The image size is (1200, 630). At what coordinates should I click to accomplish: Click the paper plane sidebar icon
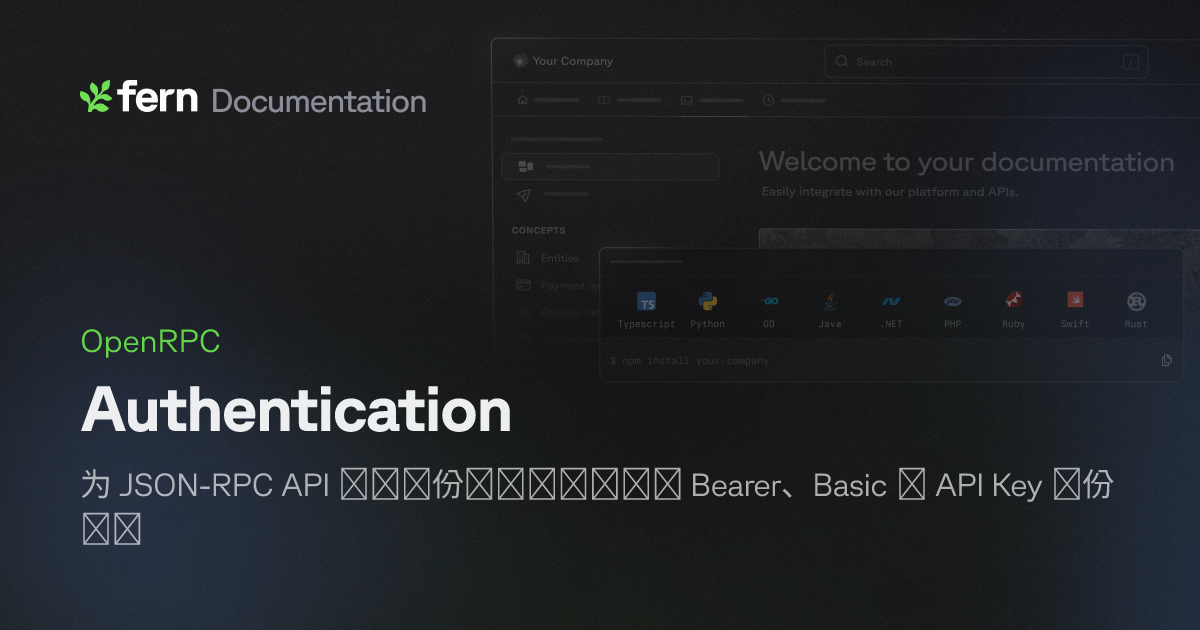point(524,194)
